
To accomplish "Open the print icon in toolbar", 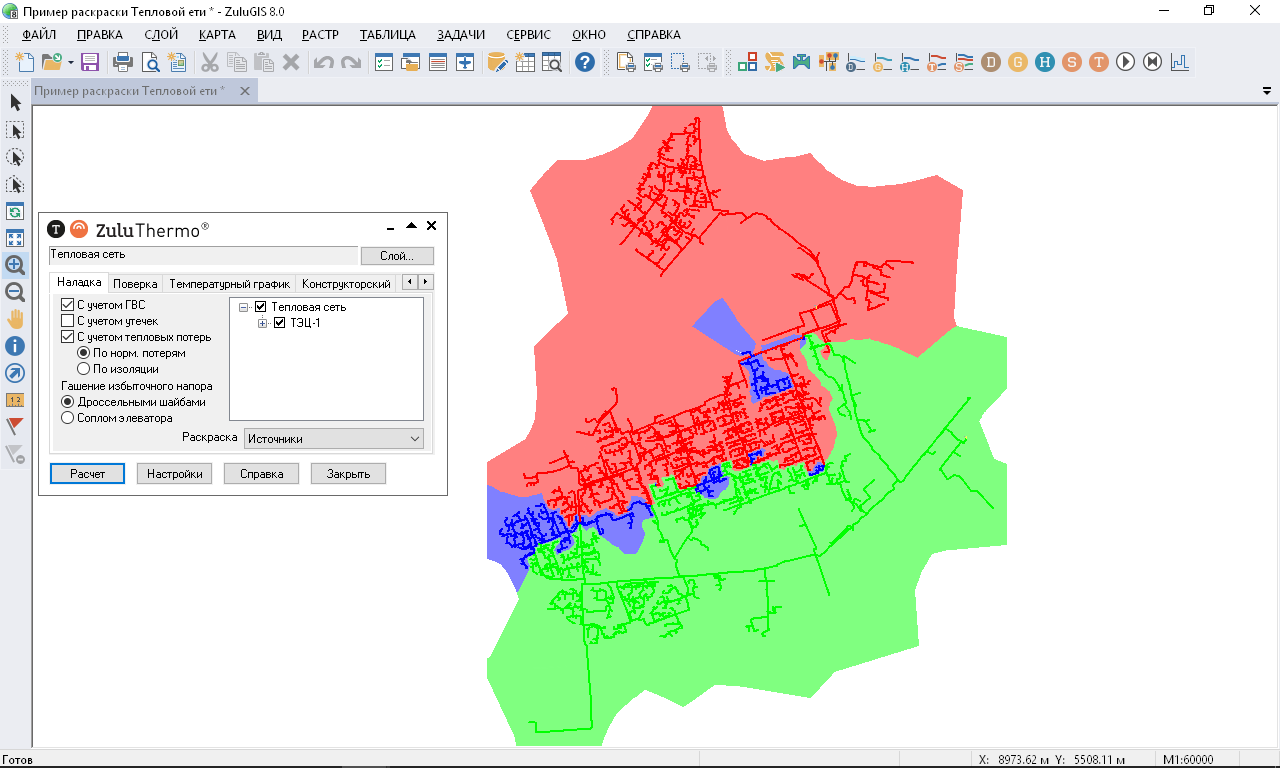I will pyautogui.click(x=123, y=62).
